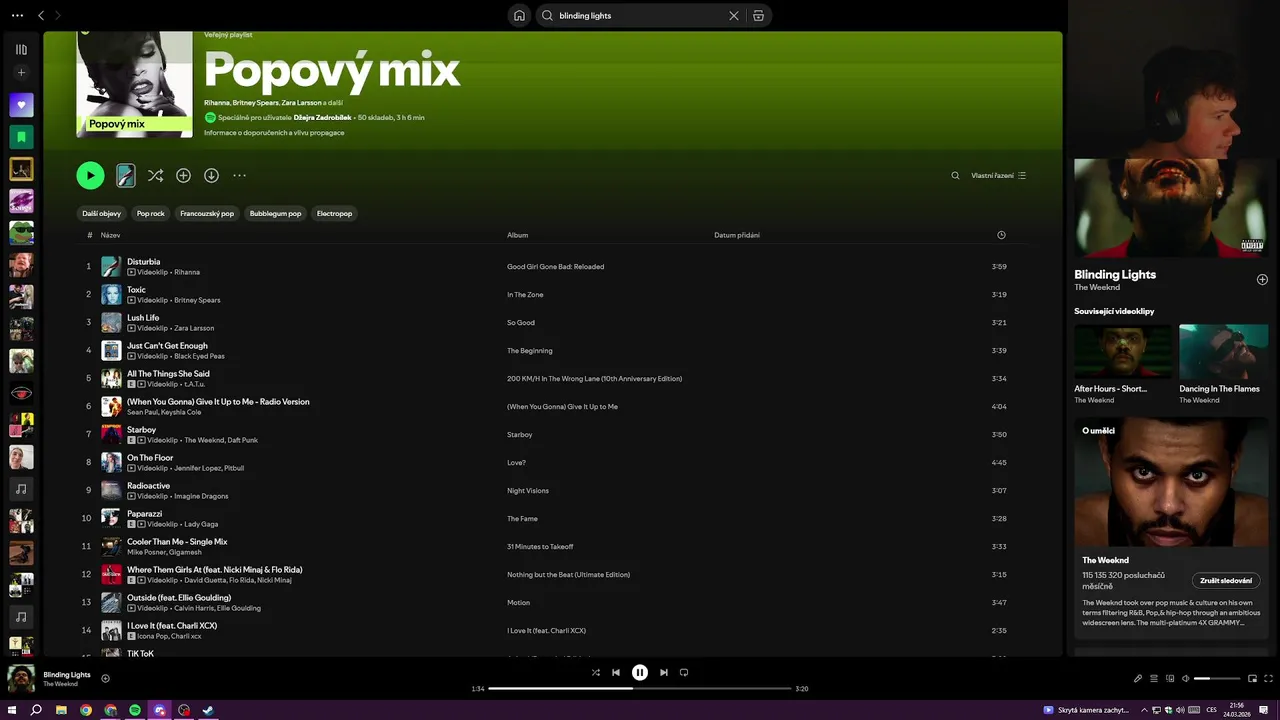Sort by Album column header

[x=517, y=235]
